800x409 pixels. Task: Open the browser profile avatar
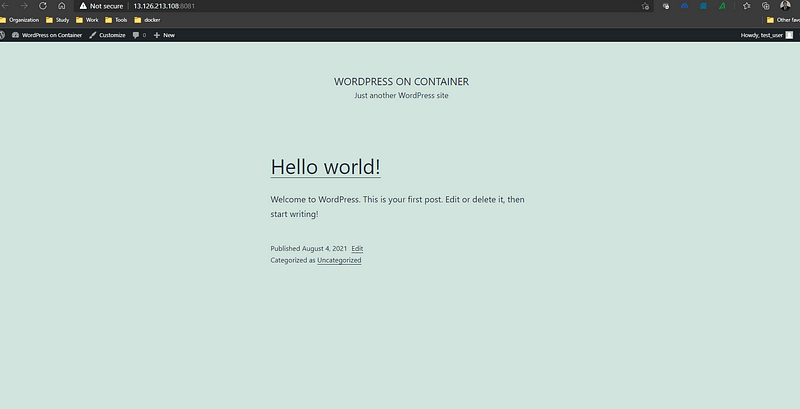pos(785,6)
